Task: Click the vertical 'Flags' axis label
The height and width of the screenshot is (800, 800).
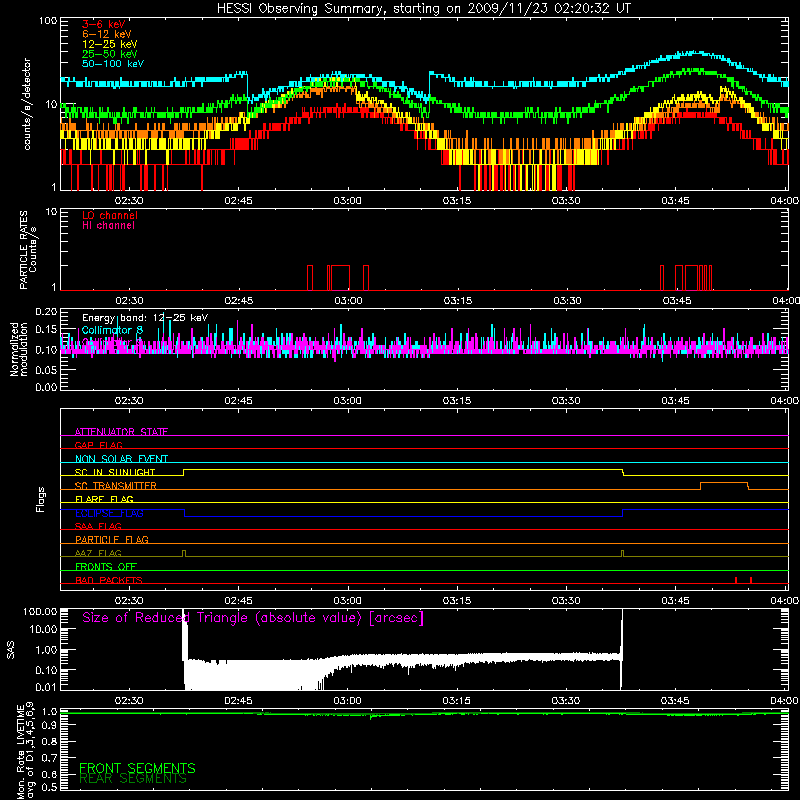Action: (40, 499)
